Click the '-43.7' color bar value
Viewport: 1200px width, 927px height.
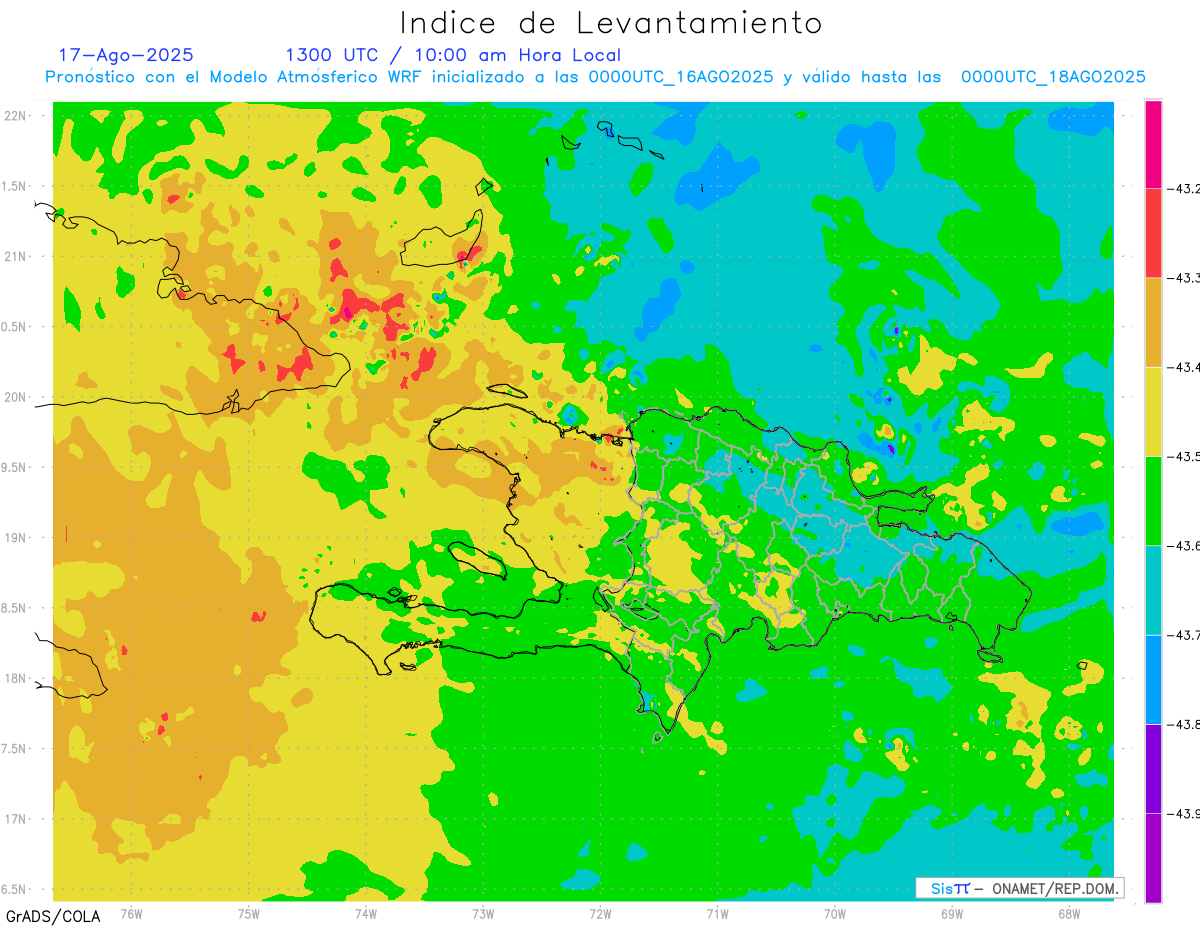click(x=1185, y=635)
